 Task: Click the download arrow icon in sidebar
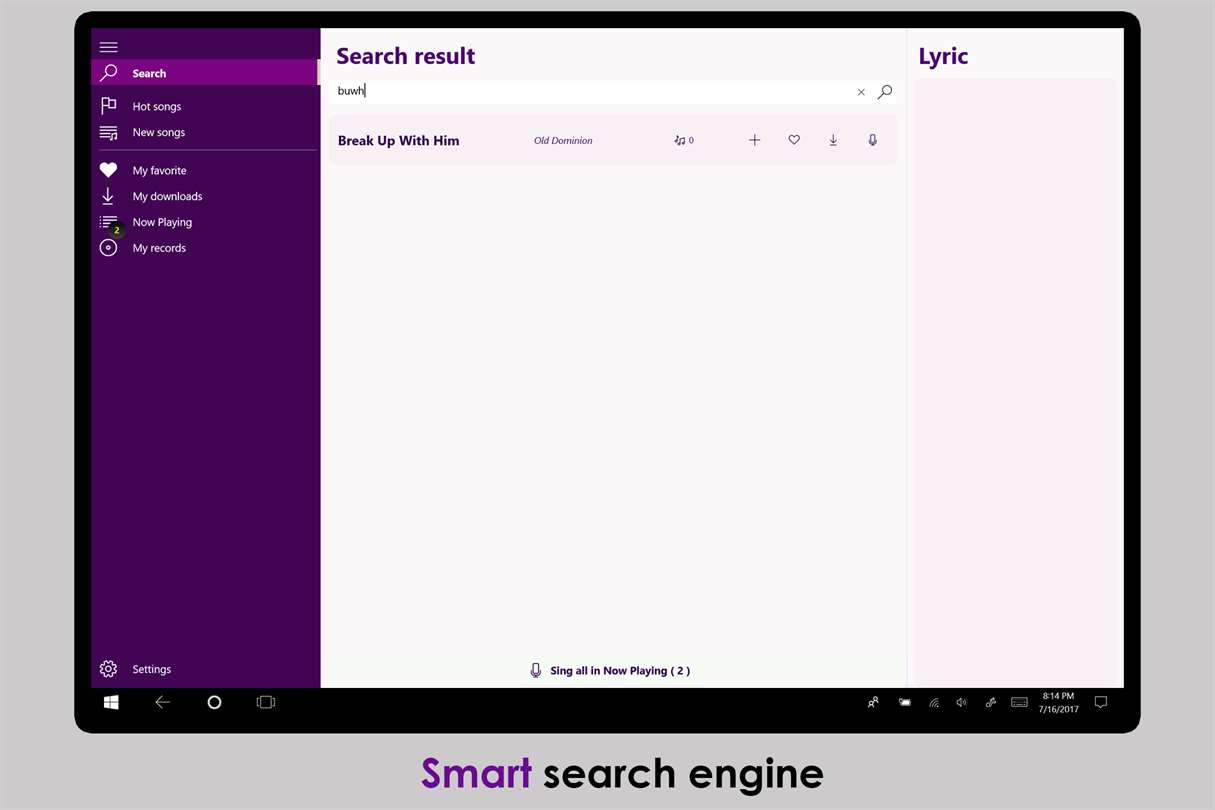click(x=108, y=196)
